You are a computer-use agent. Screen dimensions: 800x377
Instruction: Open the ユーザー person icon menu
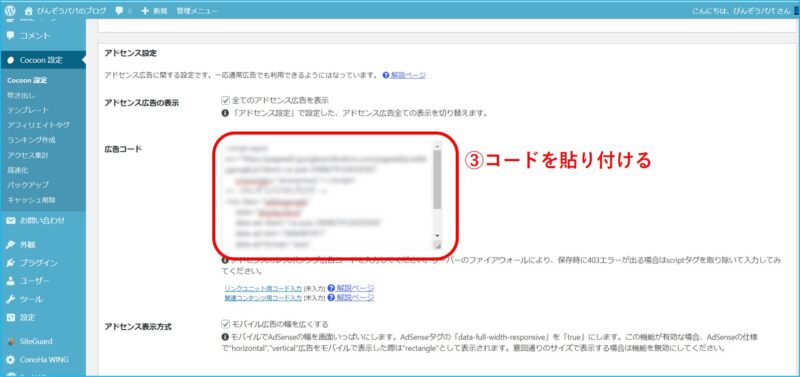[x=11, y=281]
